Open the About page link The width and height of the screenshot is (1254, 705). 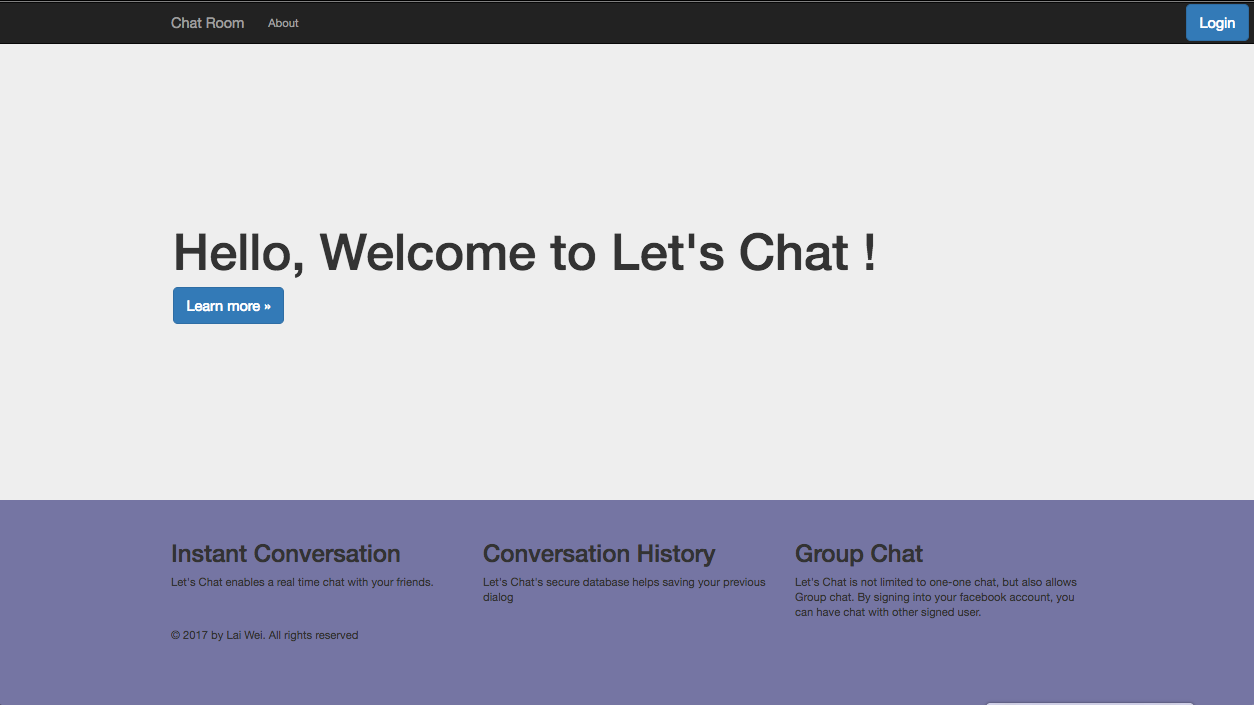(283, 22)
